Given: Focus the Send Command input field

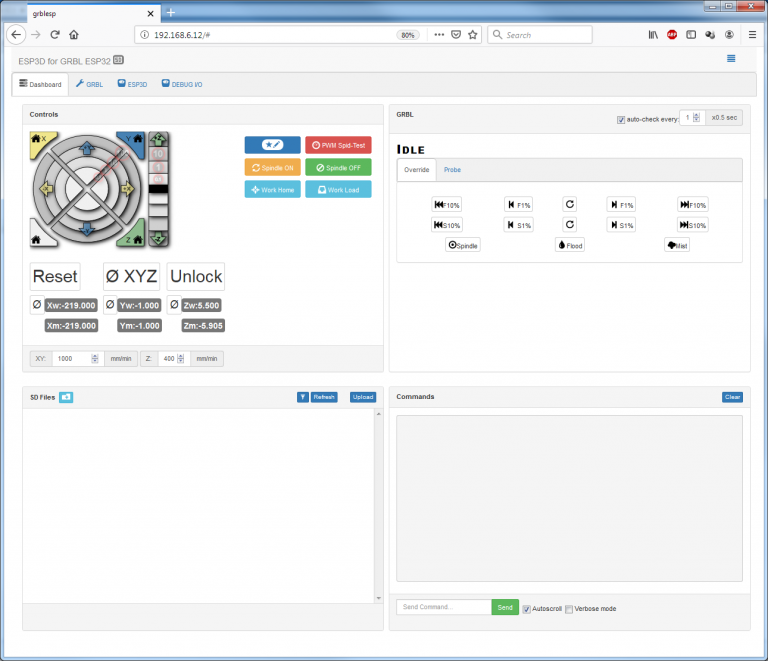Looking at the screenshot, I should (x=444, y=607).
